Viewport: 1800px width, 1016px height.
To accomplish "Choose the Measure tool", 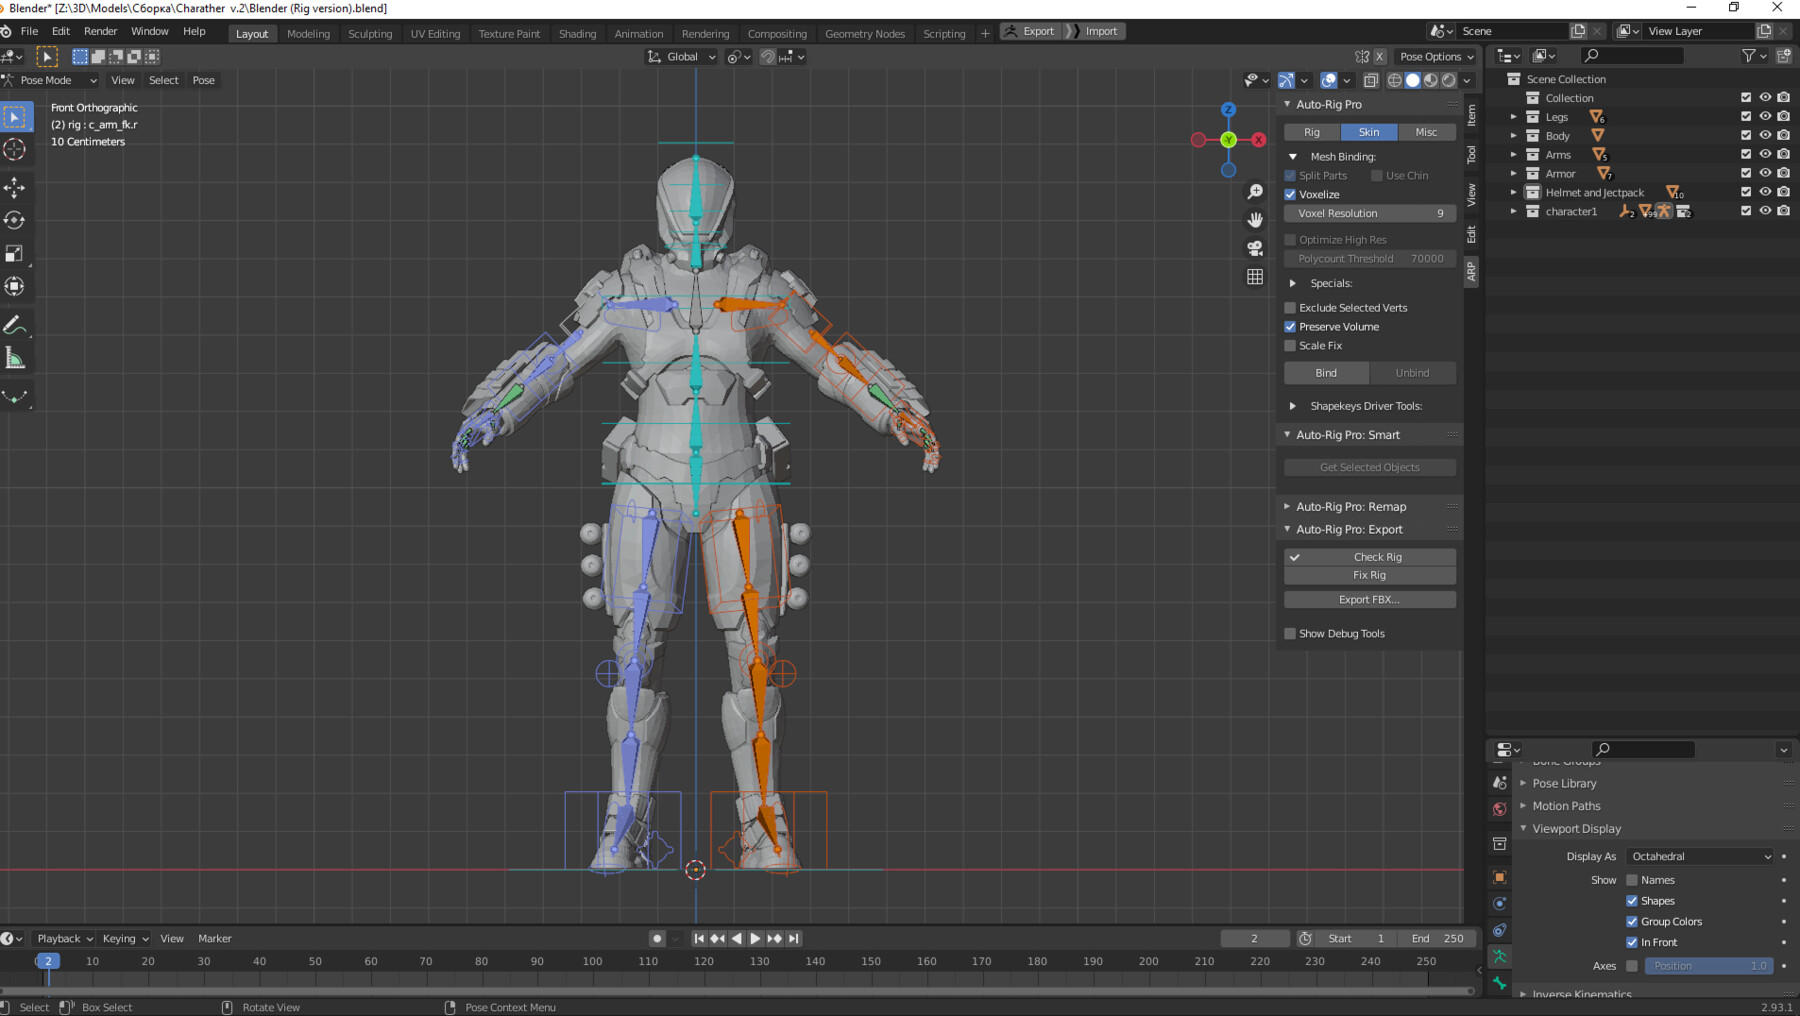I will [x=15, y=359].
